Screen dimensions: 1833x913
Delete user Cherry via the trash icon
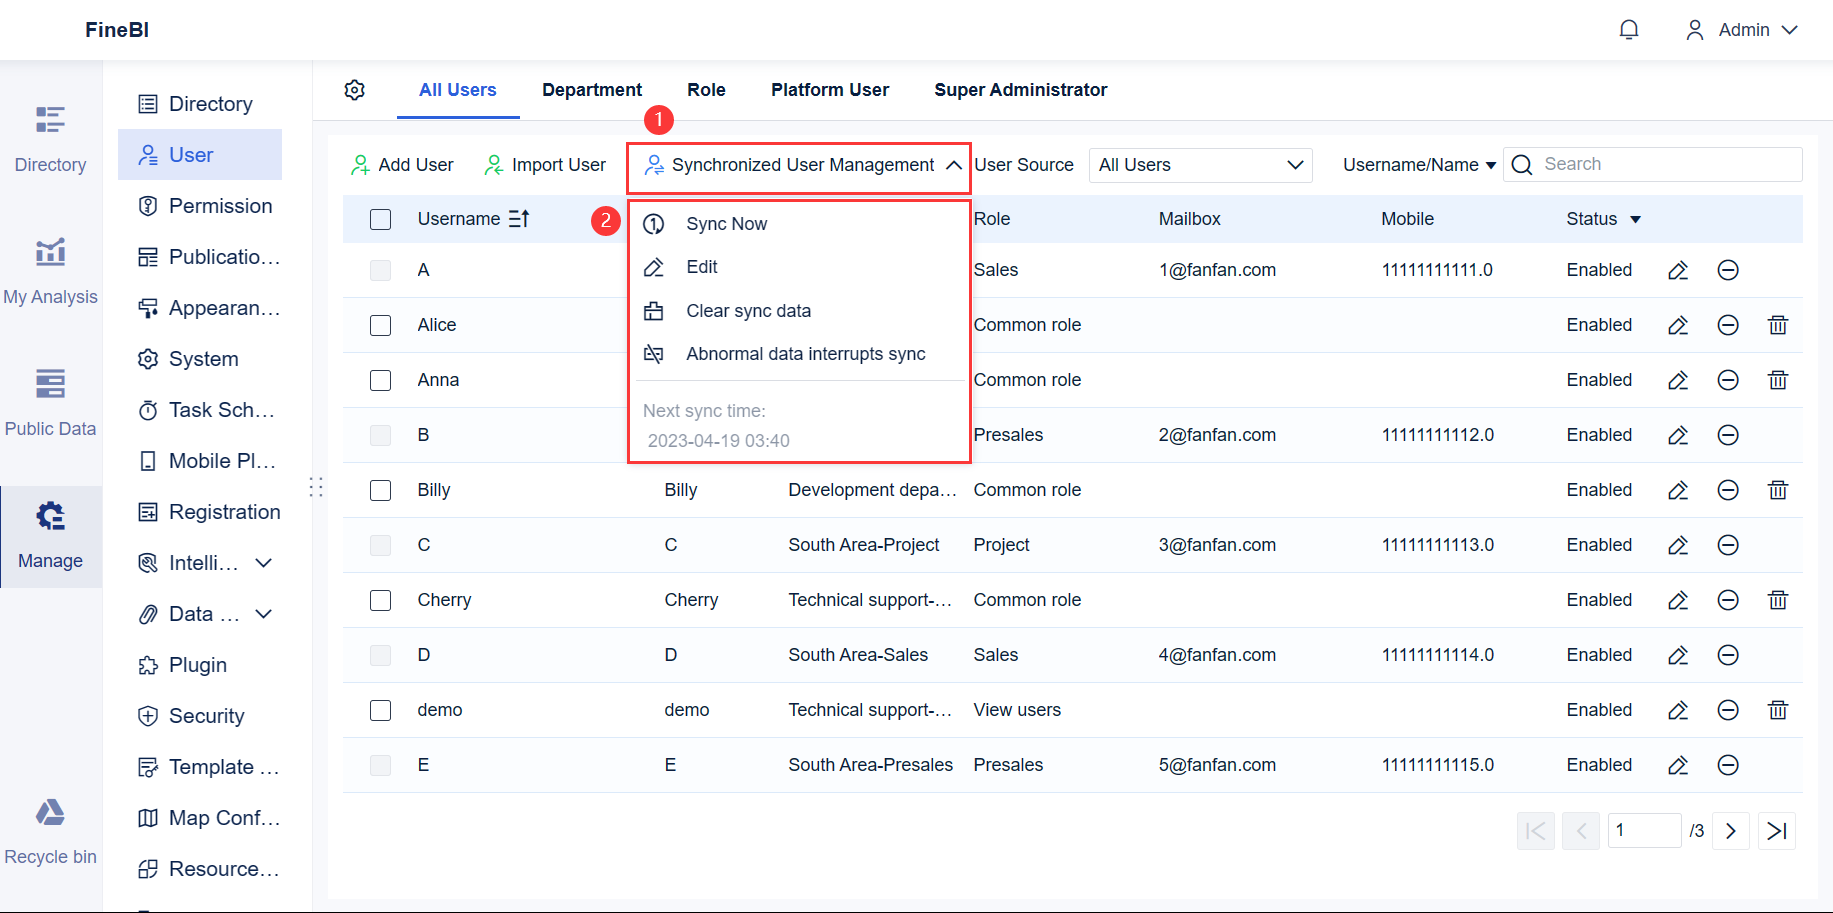pyautogui.click(x=1778, y=600)
